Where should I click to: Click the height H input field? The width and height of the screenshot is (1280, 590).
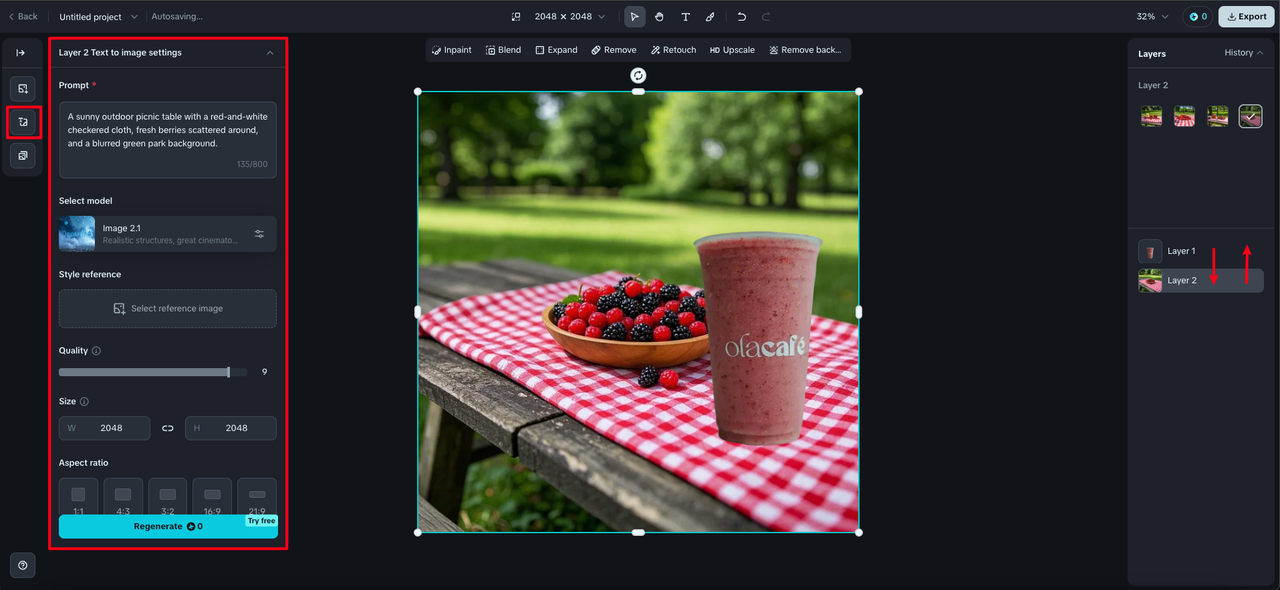point(231,428)
